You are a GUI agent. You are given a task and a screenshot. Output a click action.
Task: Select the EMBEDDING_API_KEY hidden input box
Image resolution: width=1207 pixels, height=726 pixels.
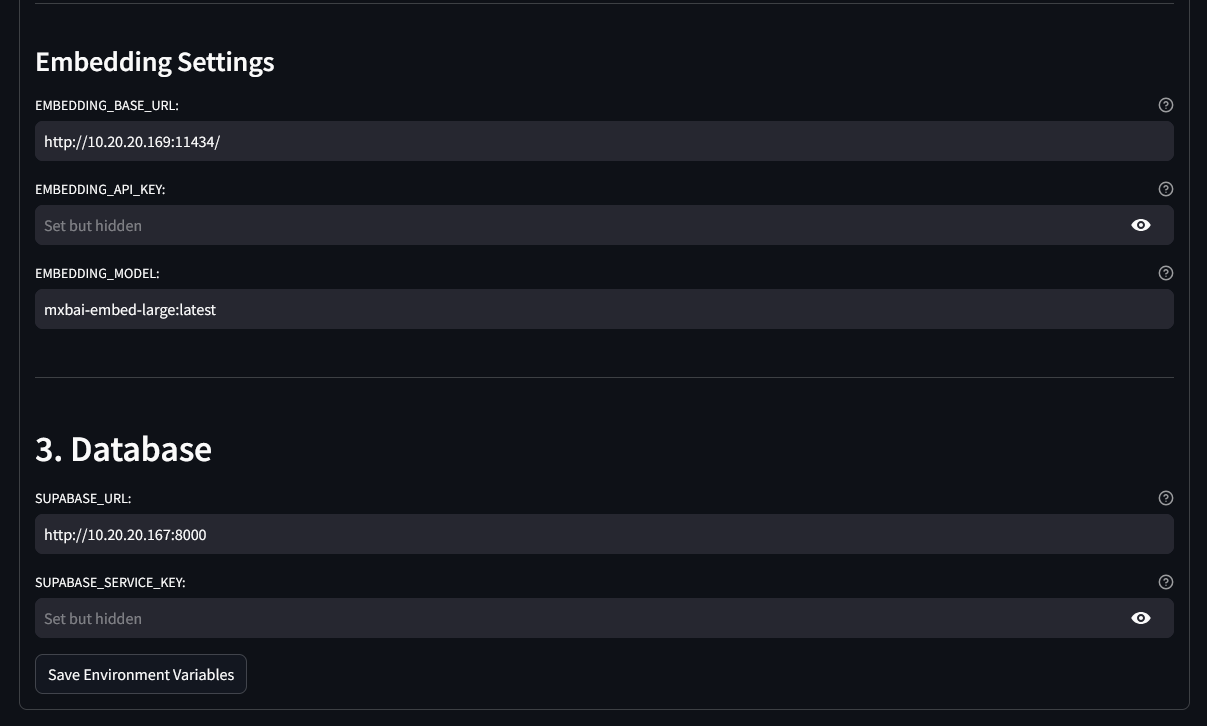[x=580, y=225]
